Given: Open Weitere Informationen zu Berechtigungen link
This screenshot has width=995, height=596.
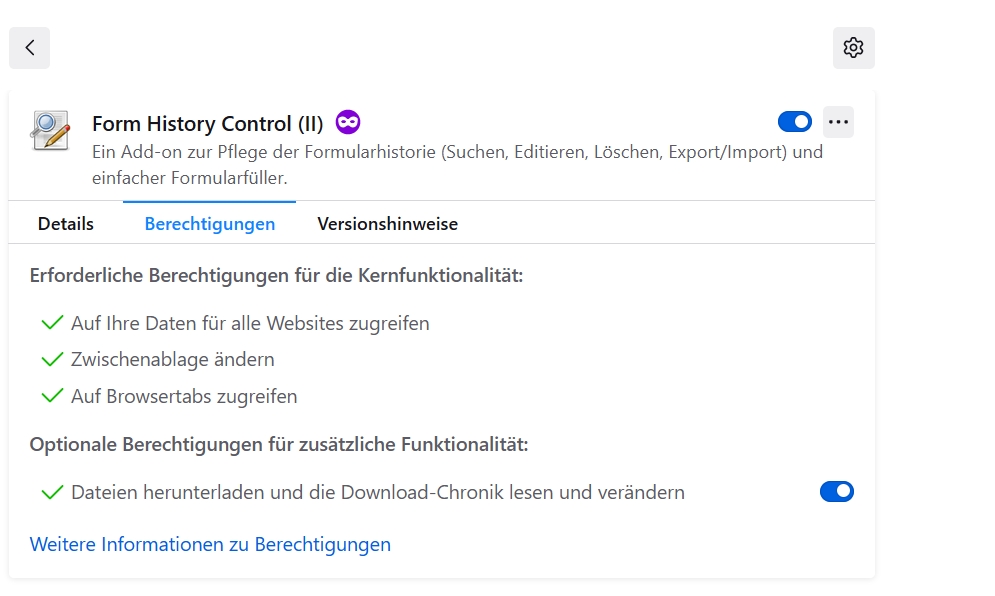Looking at the screenshot, I should point(210,544).
